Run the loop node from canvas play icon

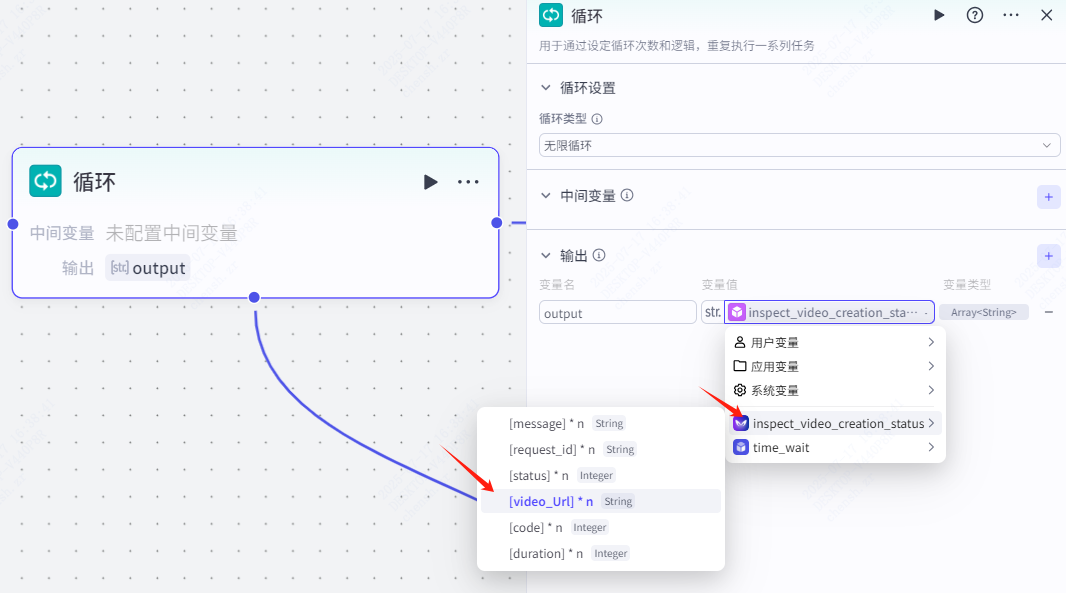[x=430, y=182]
